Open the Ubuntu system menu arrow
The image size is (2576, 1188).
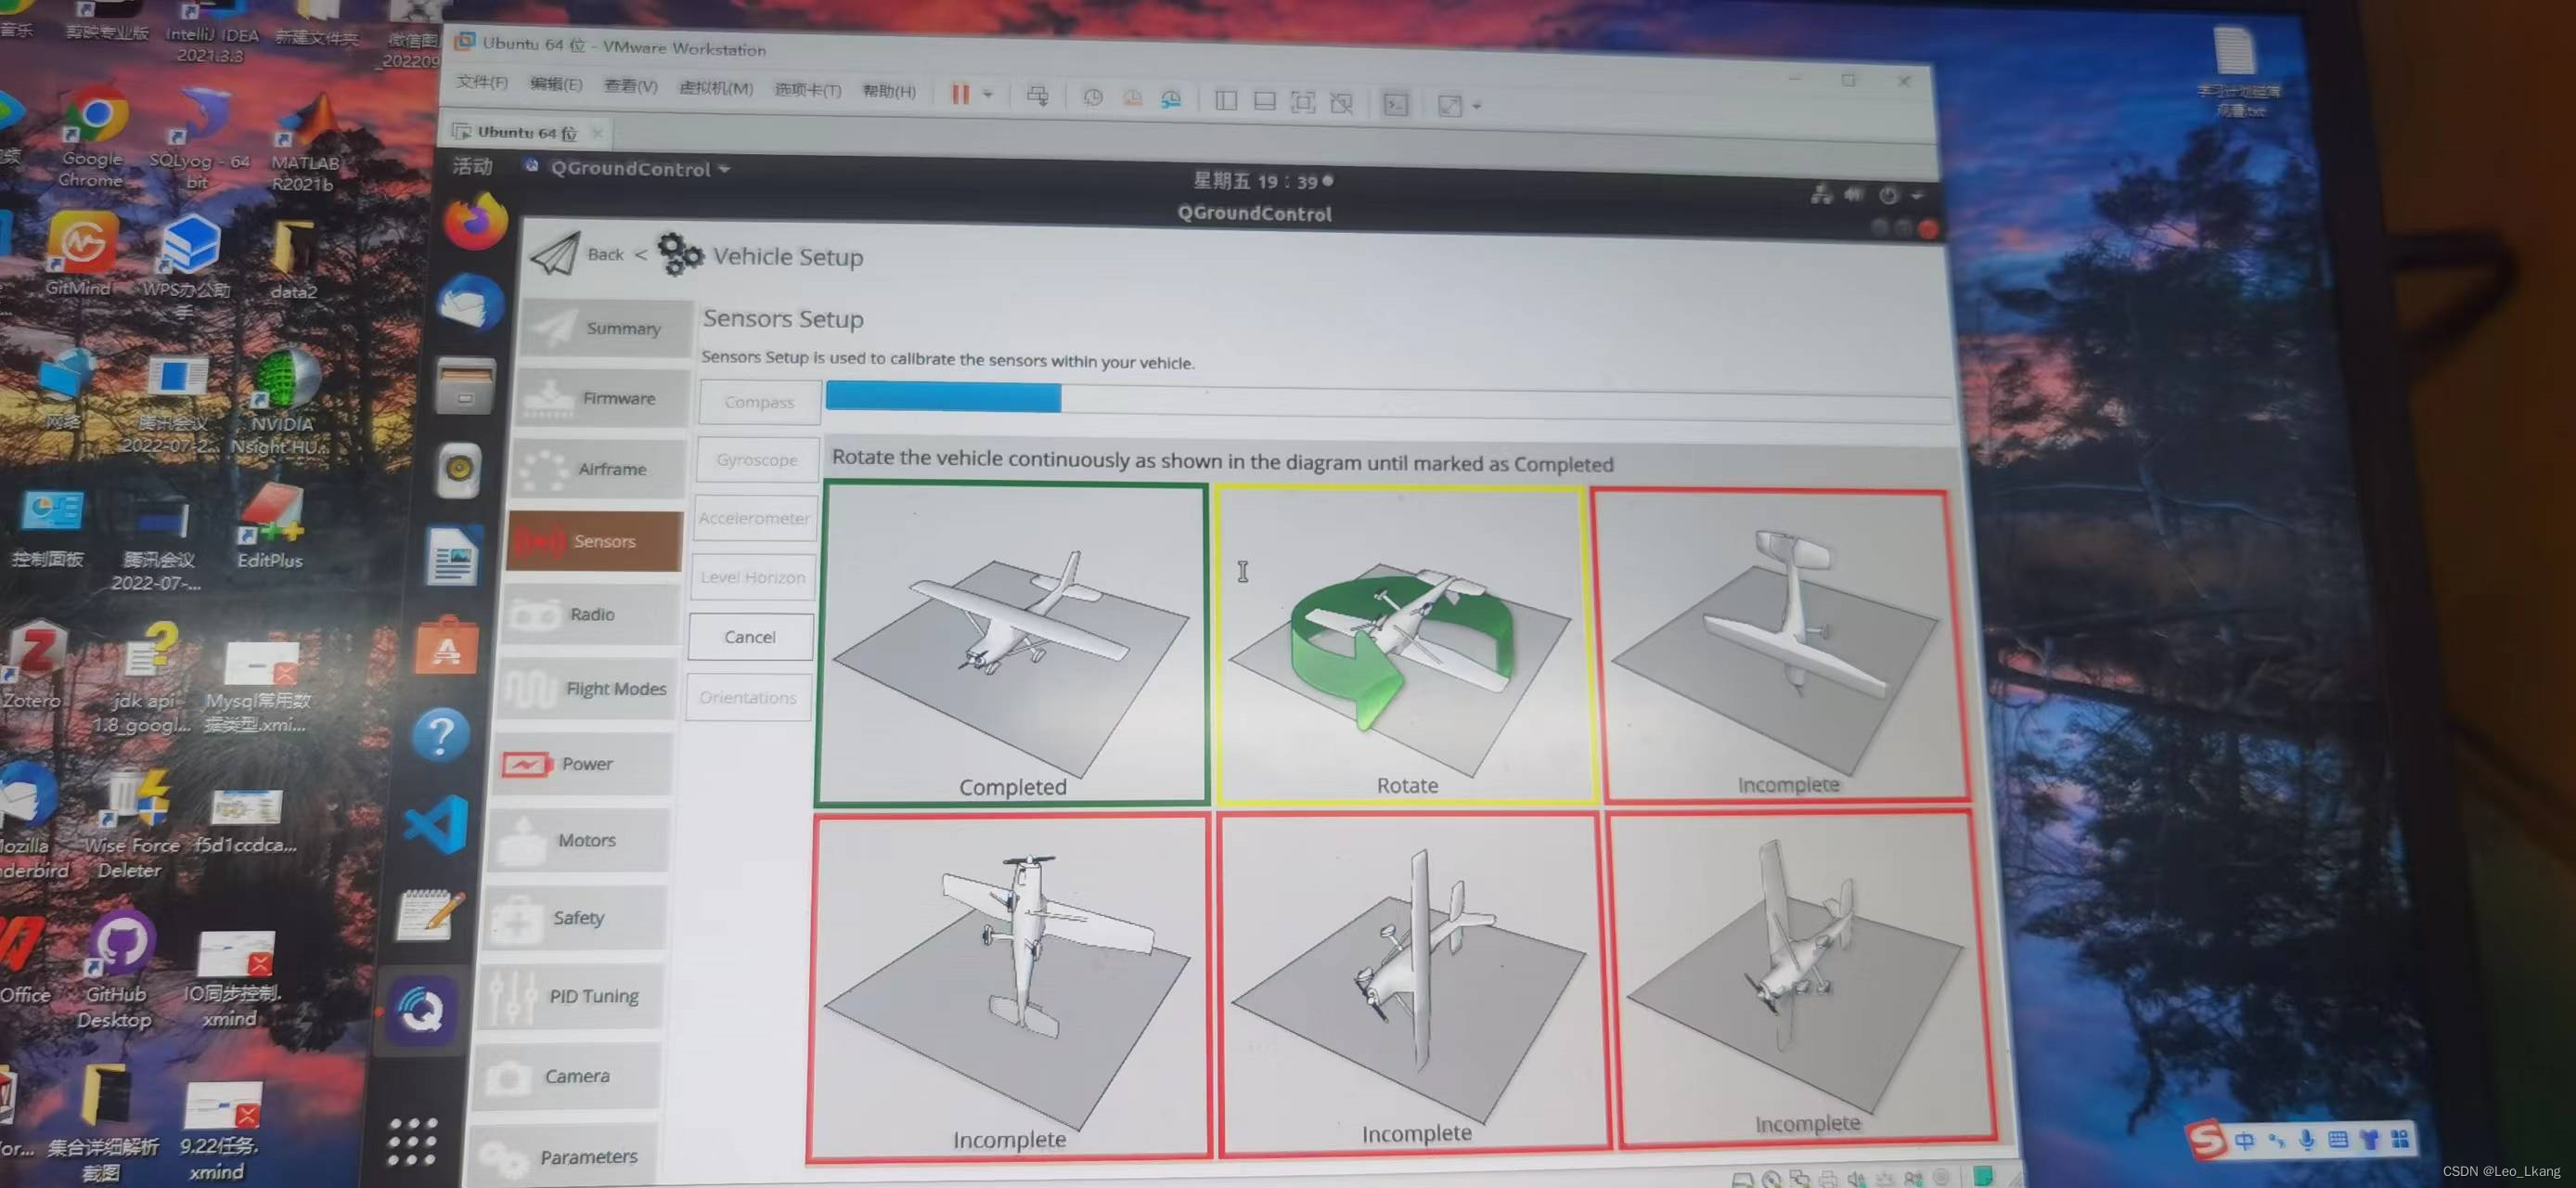(x=1917, y=196)
